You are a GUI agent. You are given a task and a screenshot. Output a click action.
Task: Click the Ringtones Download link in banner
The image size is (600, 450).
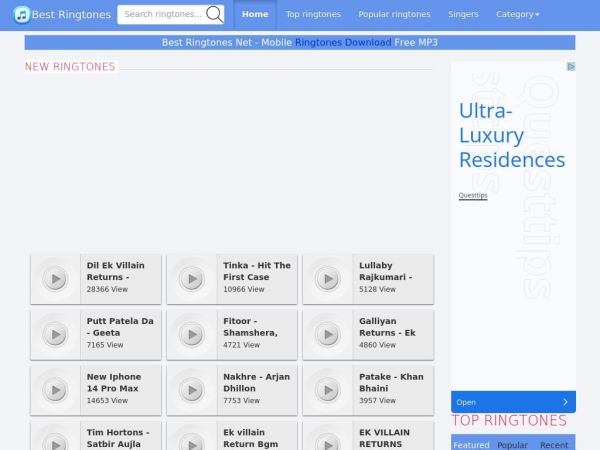pyautogui.click(x=343, y=43)
